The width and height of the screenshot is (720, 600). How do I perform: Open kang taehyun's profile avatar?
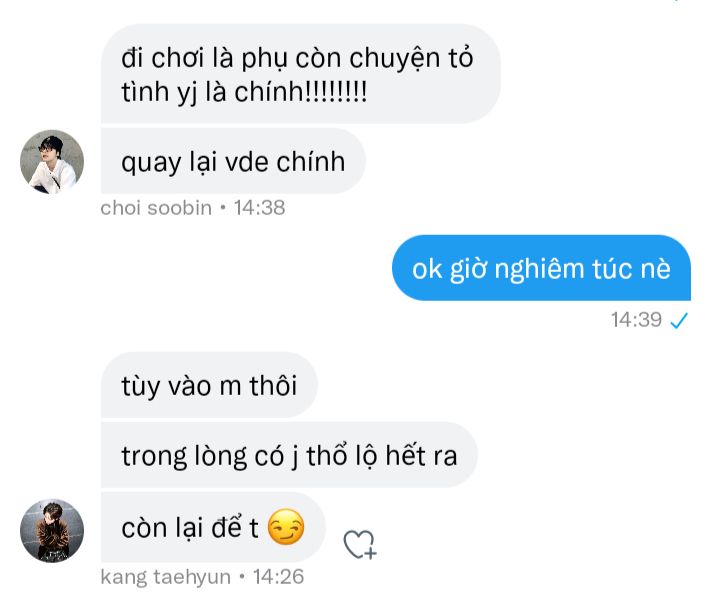[x=52, y=531]
